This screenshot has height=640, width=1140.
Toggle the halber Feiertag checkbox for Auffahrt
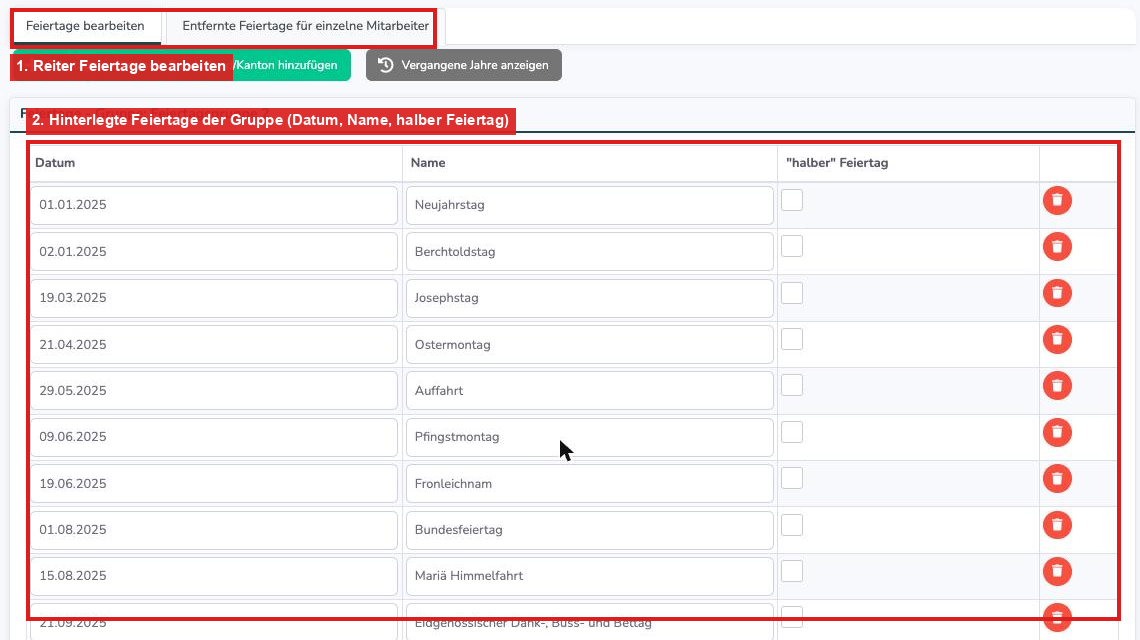coord(792,385)
